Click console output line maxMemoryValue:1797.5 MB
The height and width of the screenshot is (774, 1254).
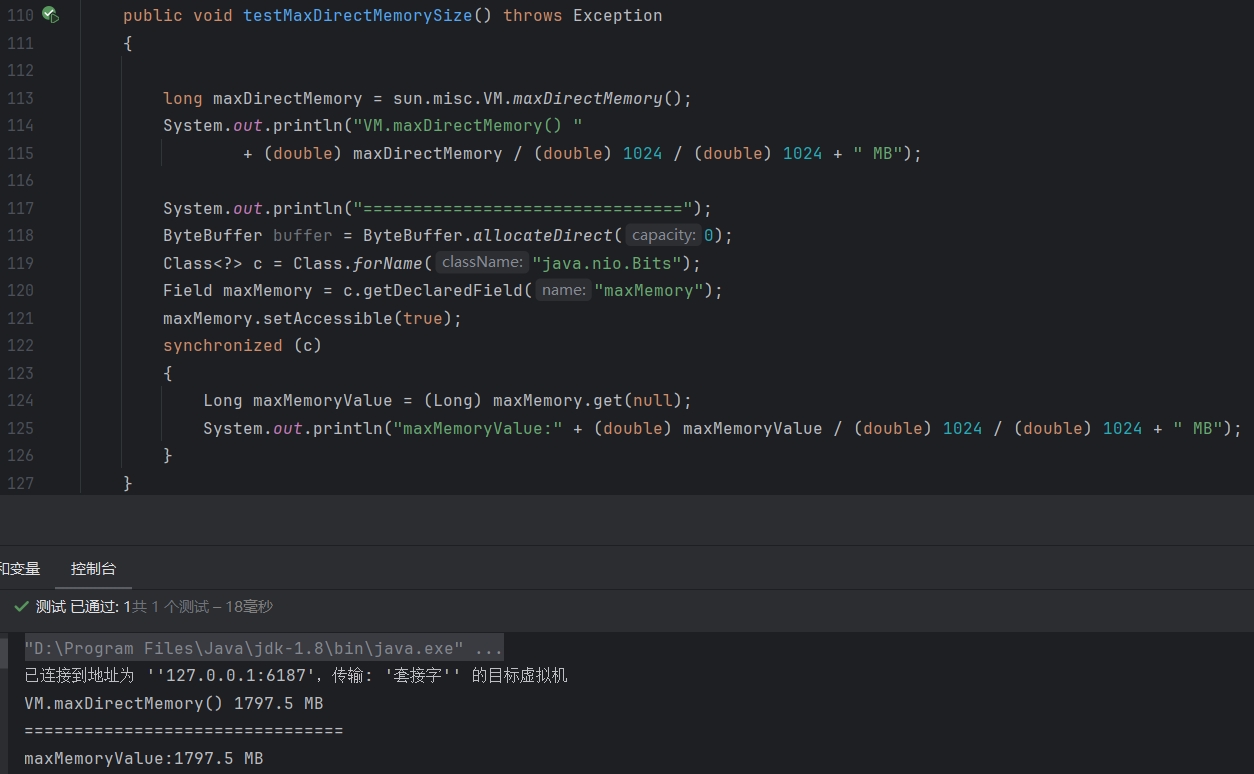point(144,759)
